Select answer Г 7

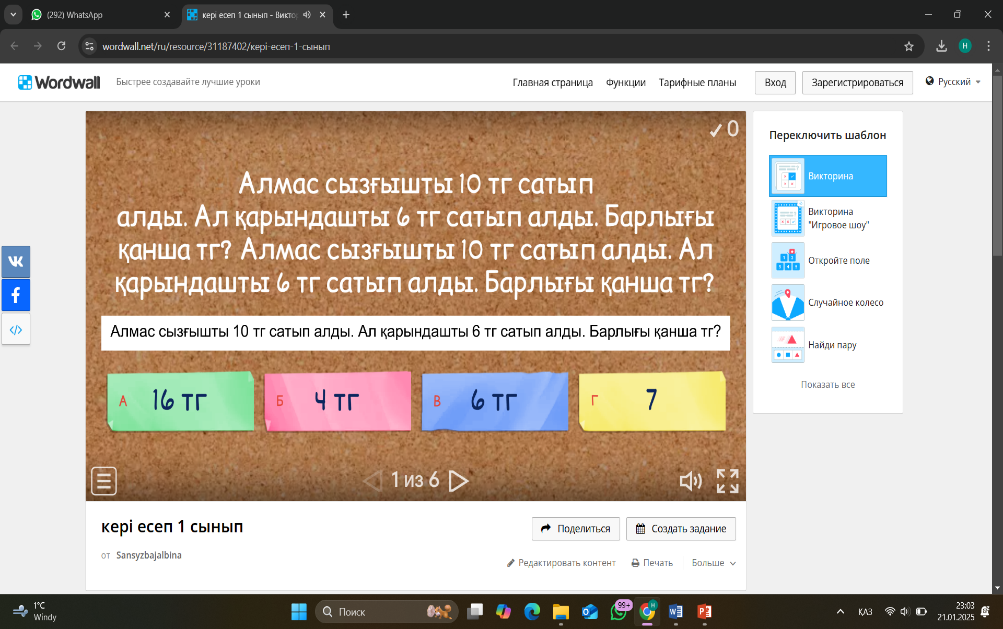click(652, 401)
